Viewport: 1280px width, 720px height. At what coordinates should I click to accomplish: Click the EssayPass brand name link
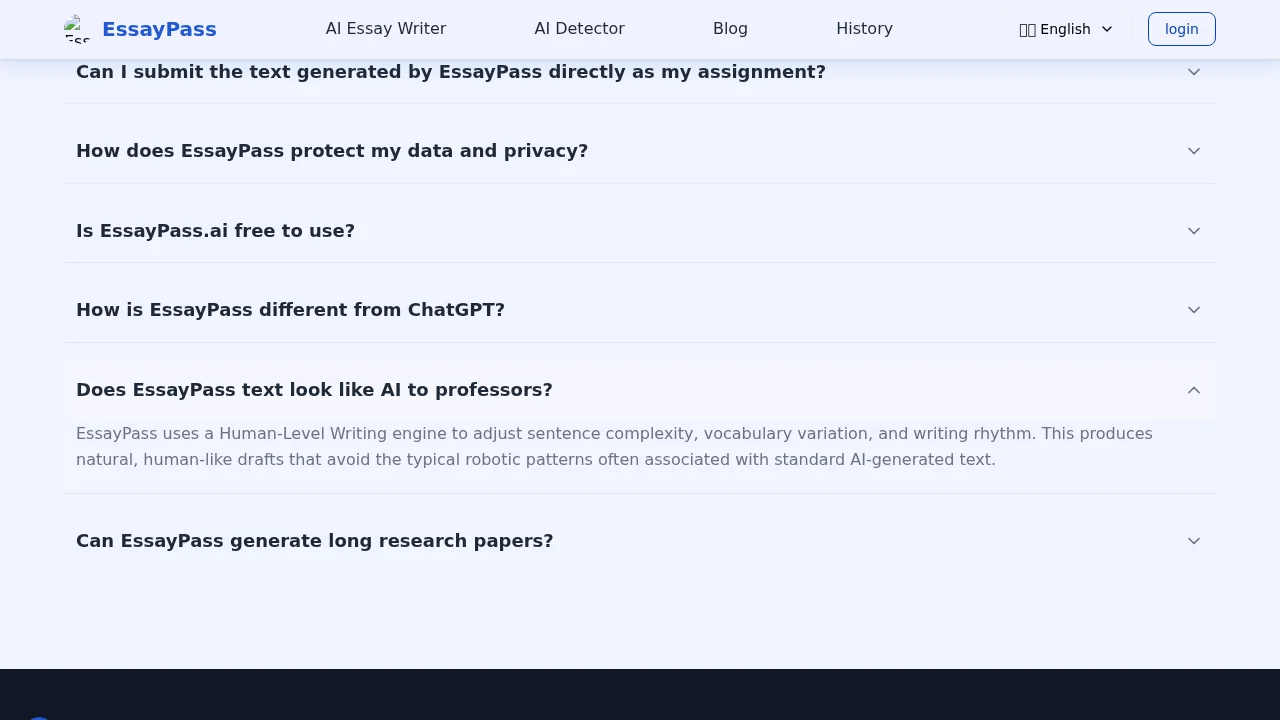coord(159,29)
